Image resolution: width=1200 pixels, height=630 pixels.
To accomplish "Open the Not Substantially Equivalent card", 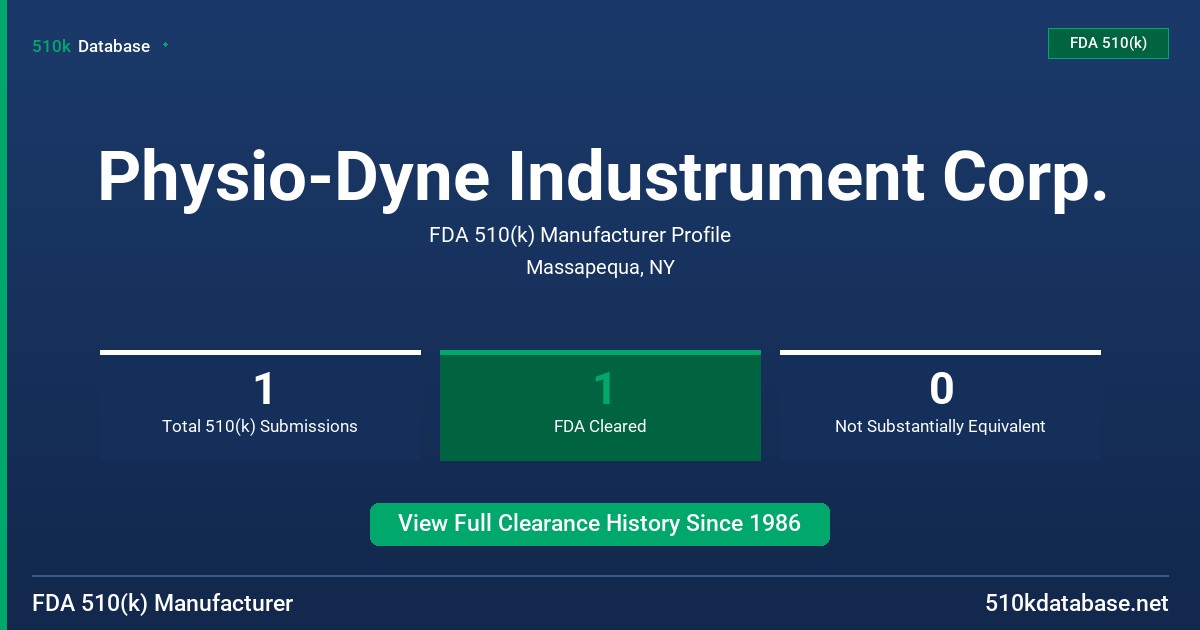I will [x=940, y=405].
